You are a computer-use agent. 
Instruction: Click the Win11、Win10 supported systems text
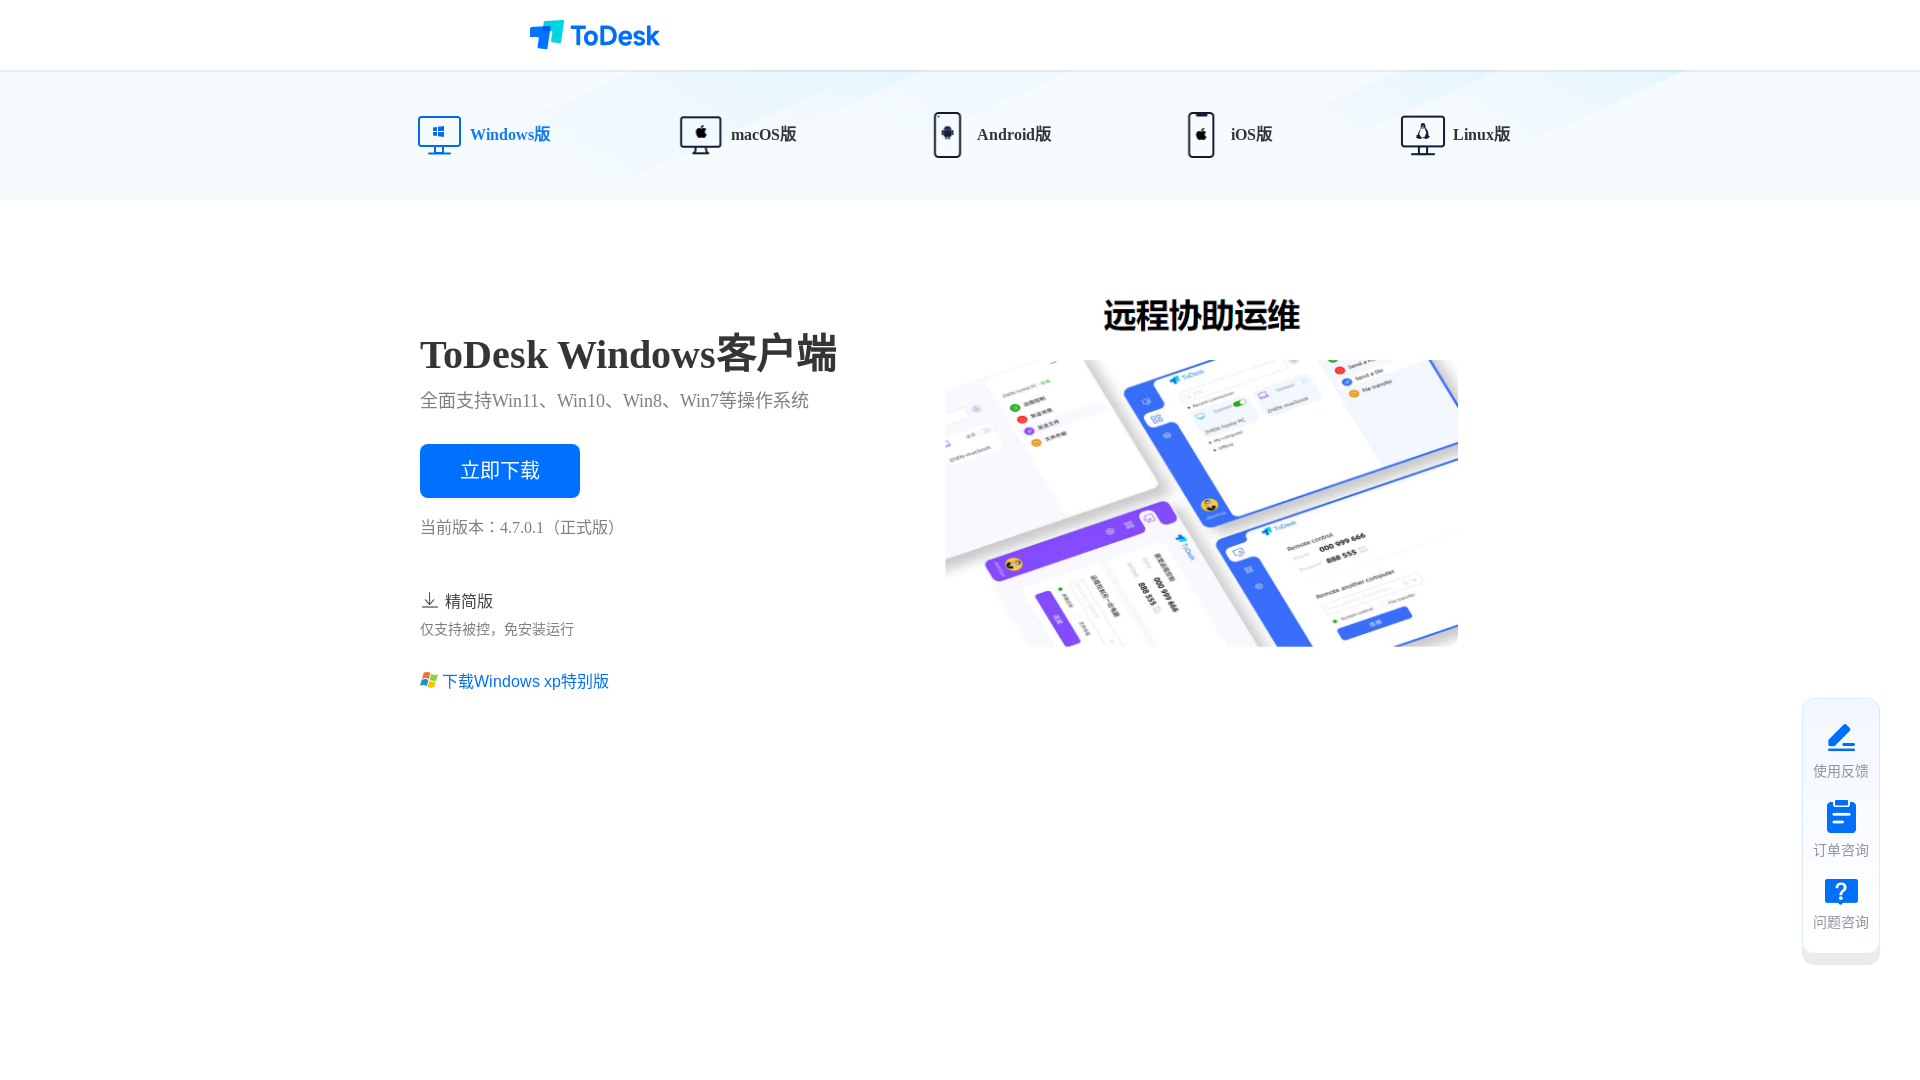(614, 400)
